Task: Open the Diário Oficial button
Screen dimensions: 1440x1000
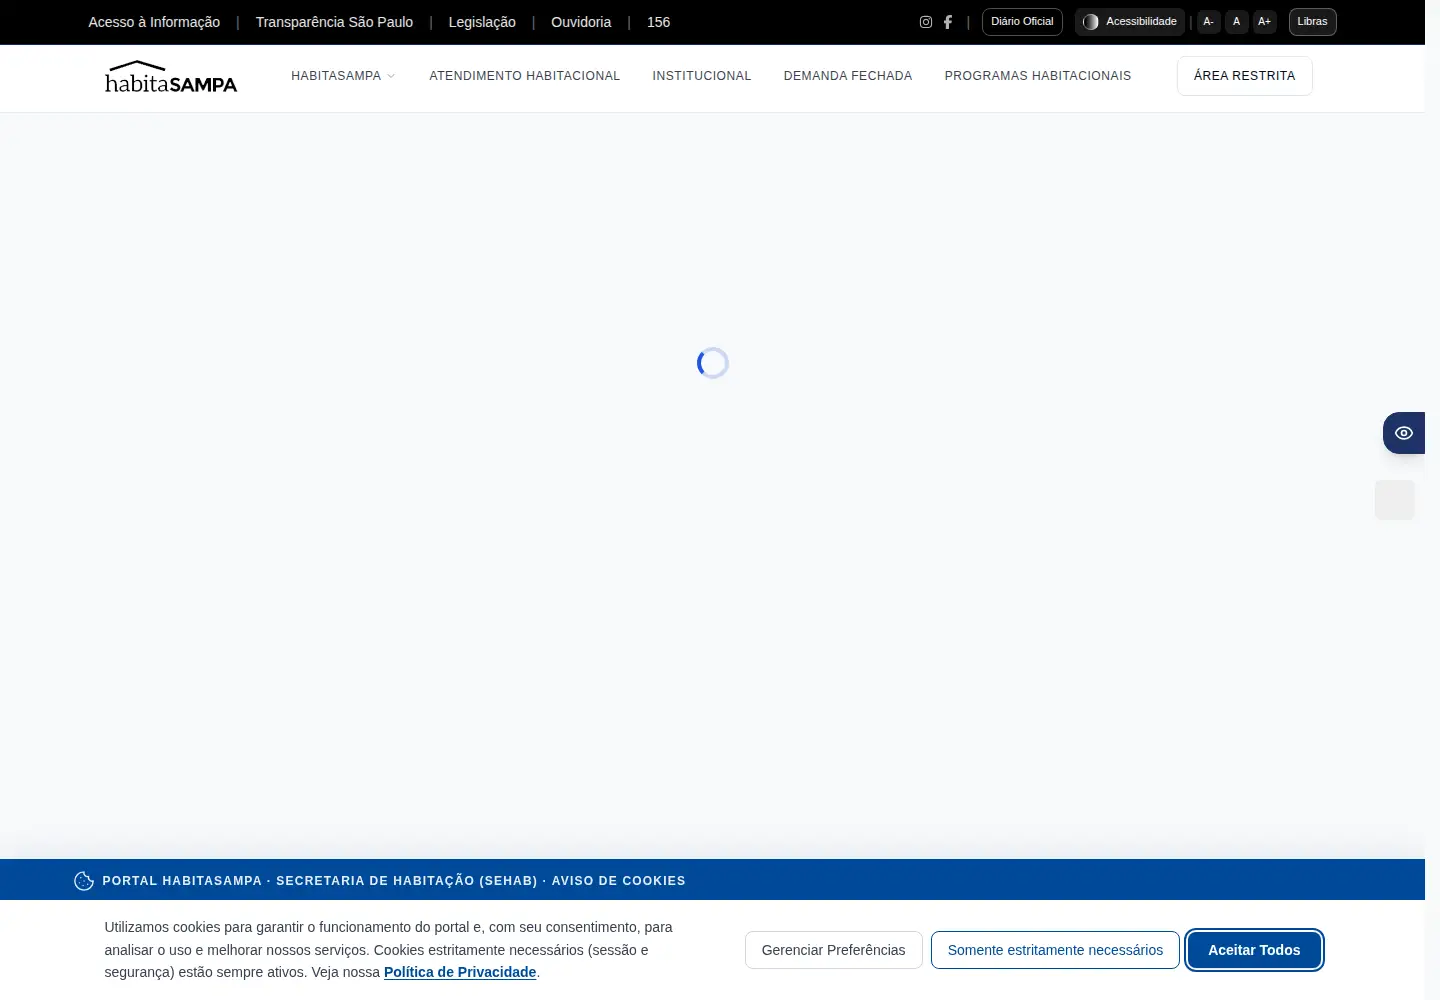Action: (x=1022, y=22)
